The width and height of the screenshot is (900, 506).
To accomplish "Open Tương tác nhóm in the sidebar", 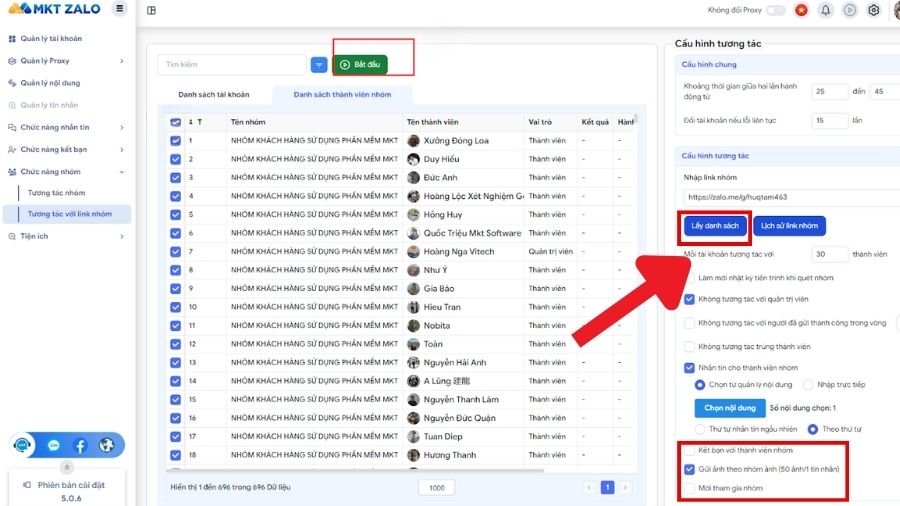I will tap(57, 193).
